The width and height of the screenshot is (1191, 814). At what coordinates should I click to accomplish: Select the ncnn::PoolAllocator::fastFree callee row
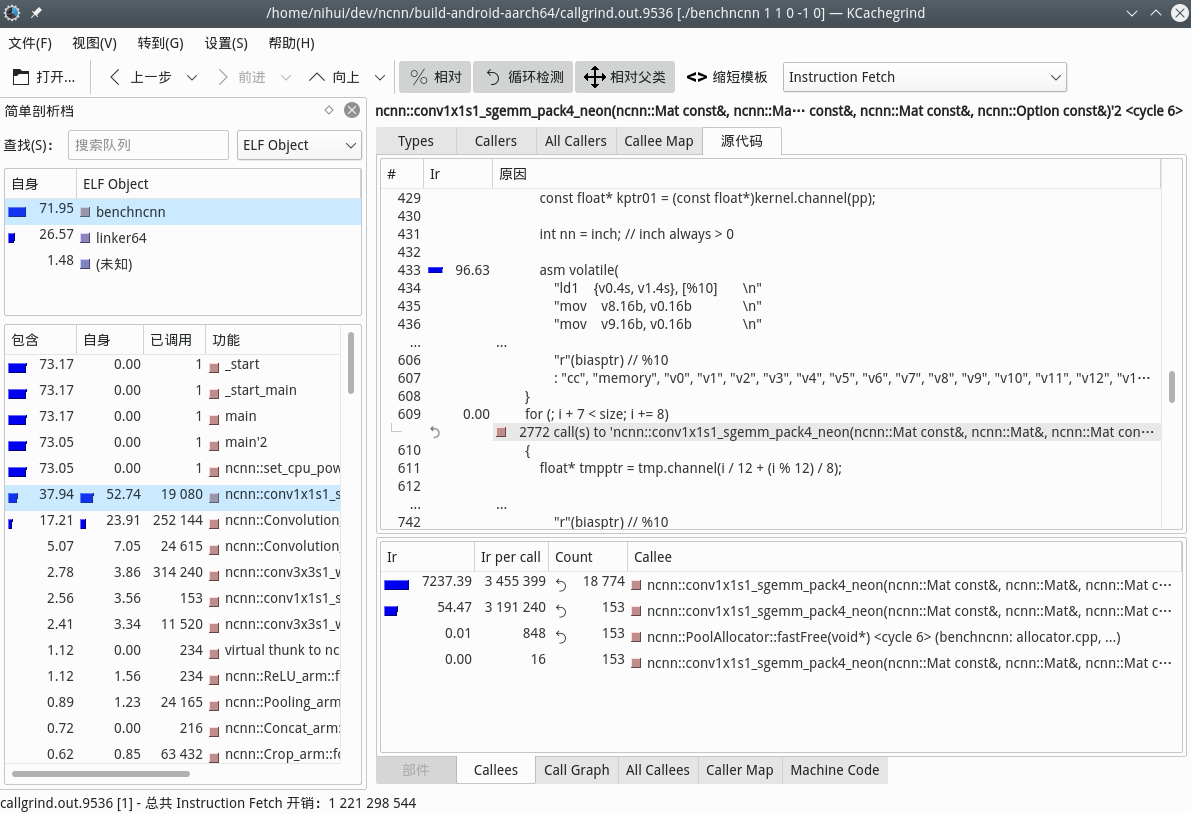(781, 636)
